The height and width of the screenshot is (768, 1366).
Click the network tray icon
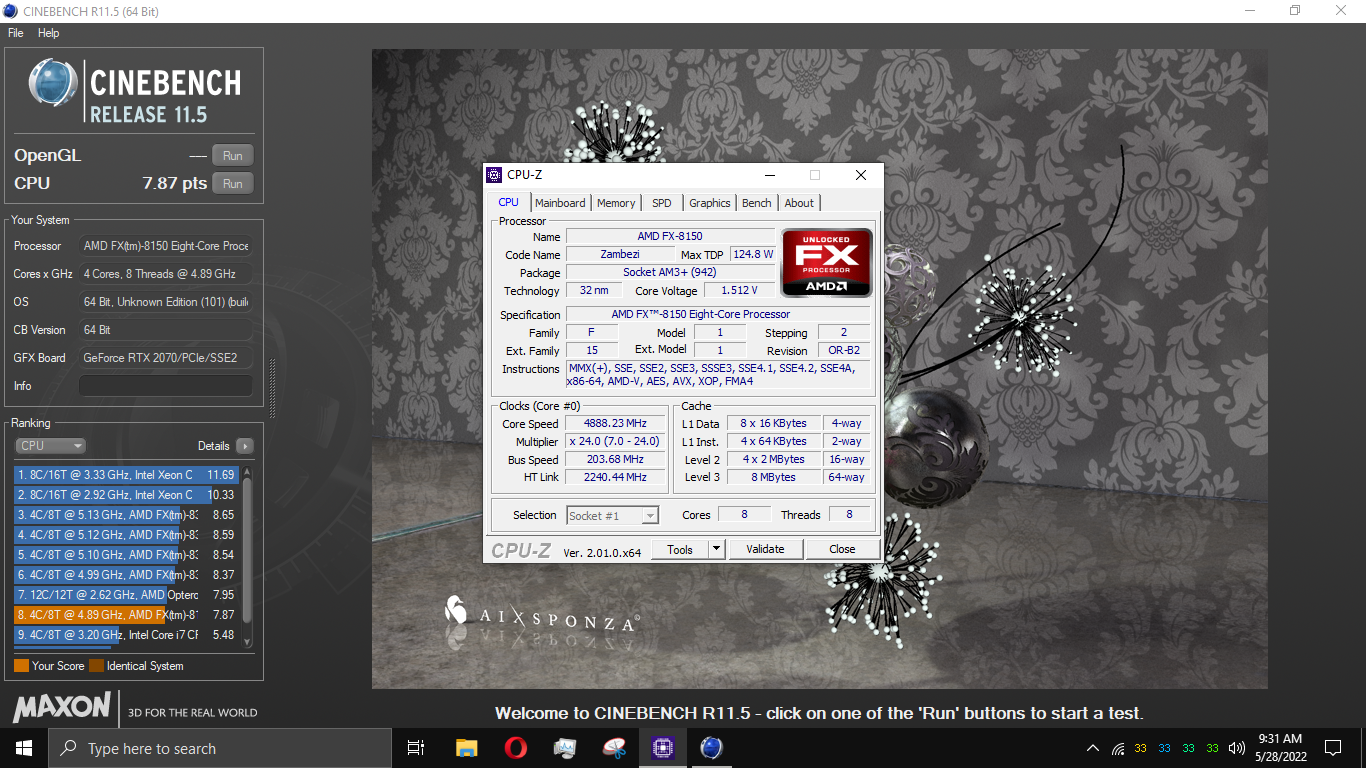pyautogui.click(x=1117, y=748)
